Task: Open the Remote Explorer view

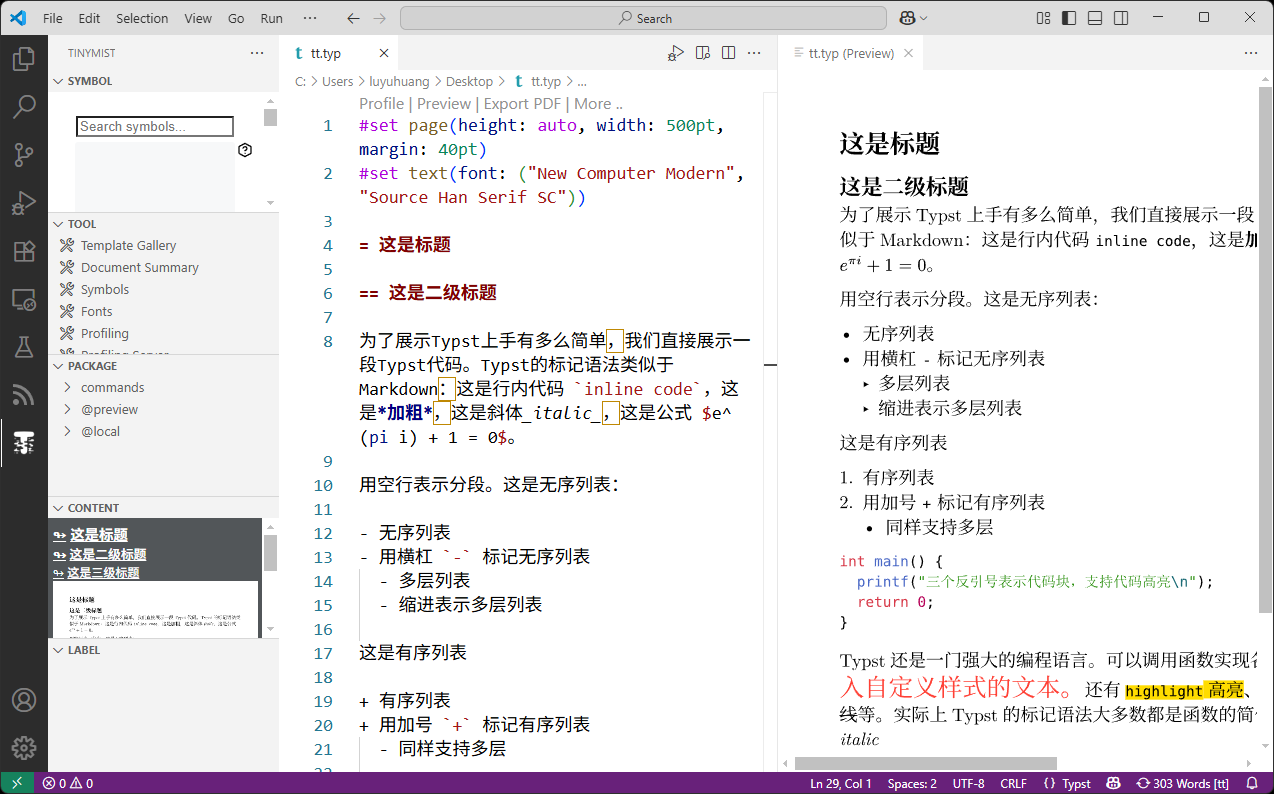Action: coord(24,299)
